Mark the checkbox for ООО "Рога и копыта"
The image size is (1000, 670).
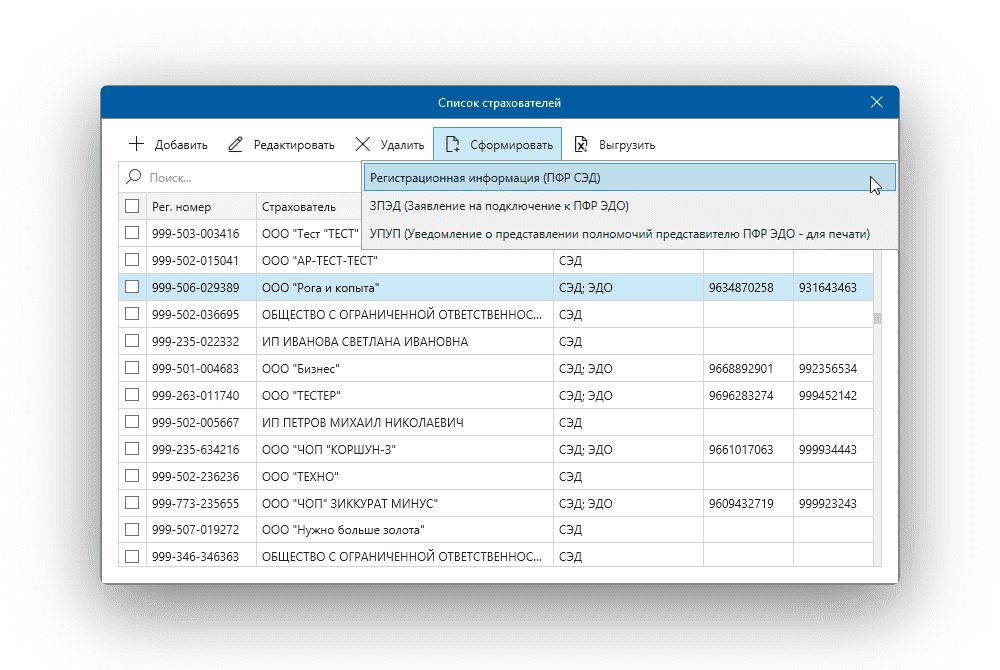pyautogui.click(x=132, y=287)
